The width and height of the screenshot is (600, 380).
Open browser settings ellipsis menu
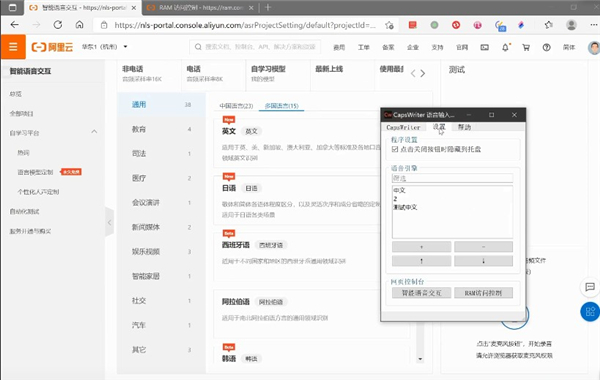pyautogui.click(x=593, y=25)
